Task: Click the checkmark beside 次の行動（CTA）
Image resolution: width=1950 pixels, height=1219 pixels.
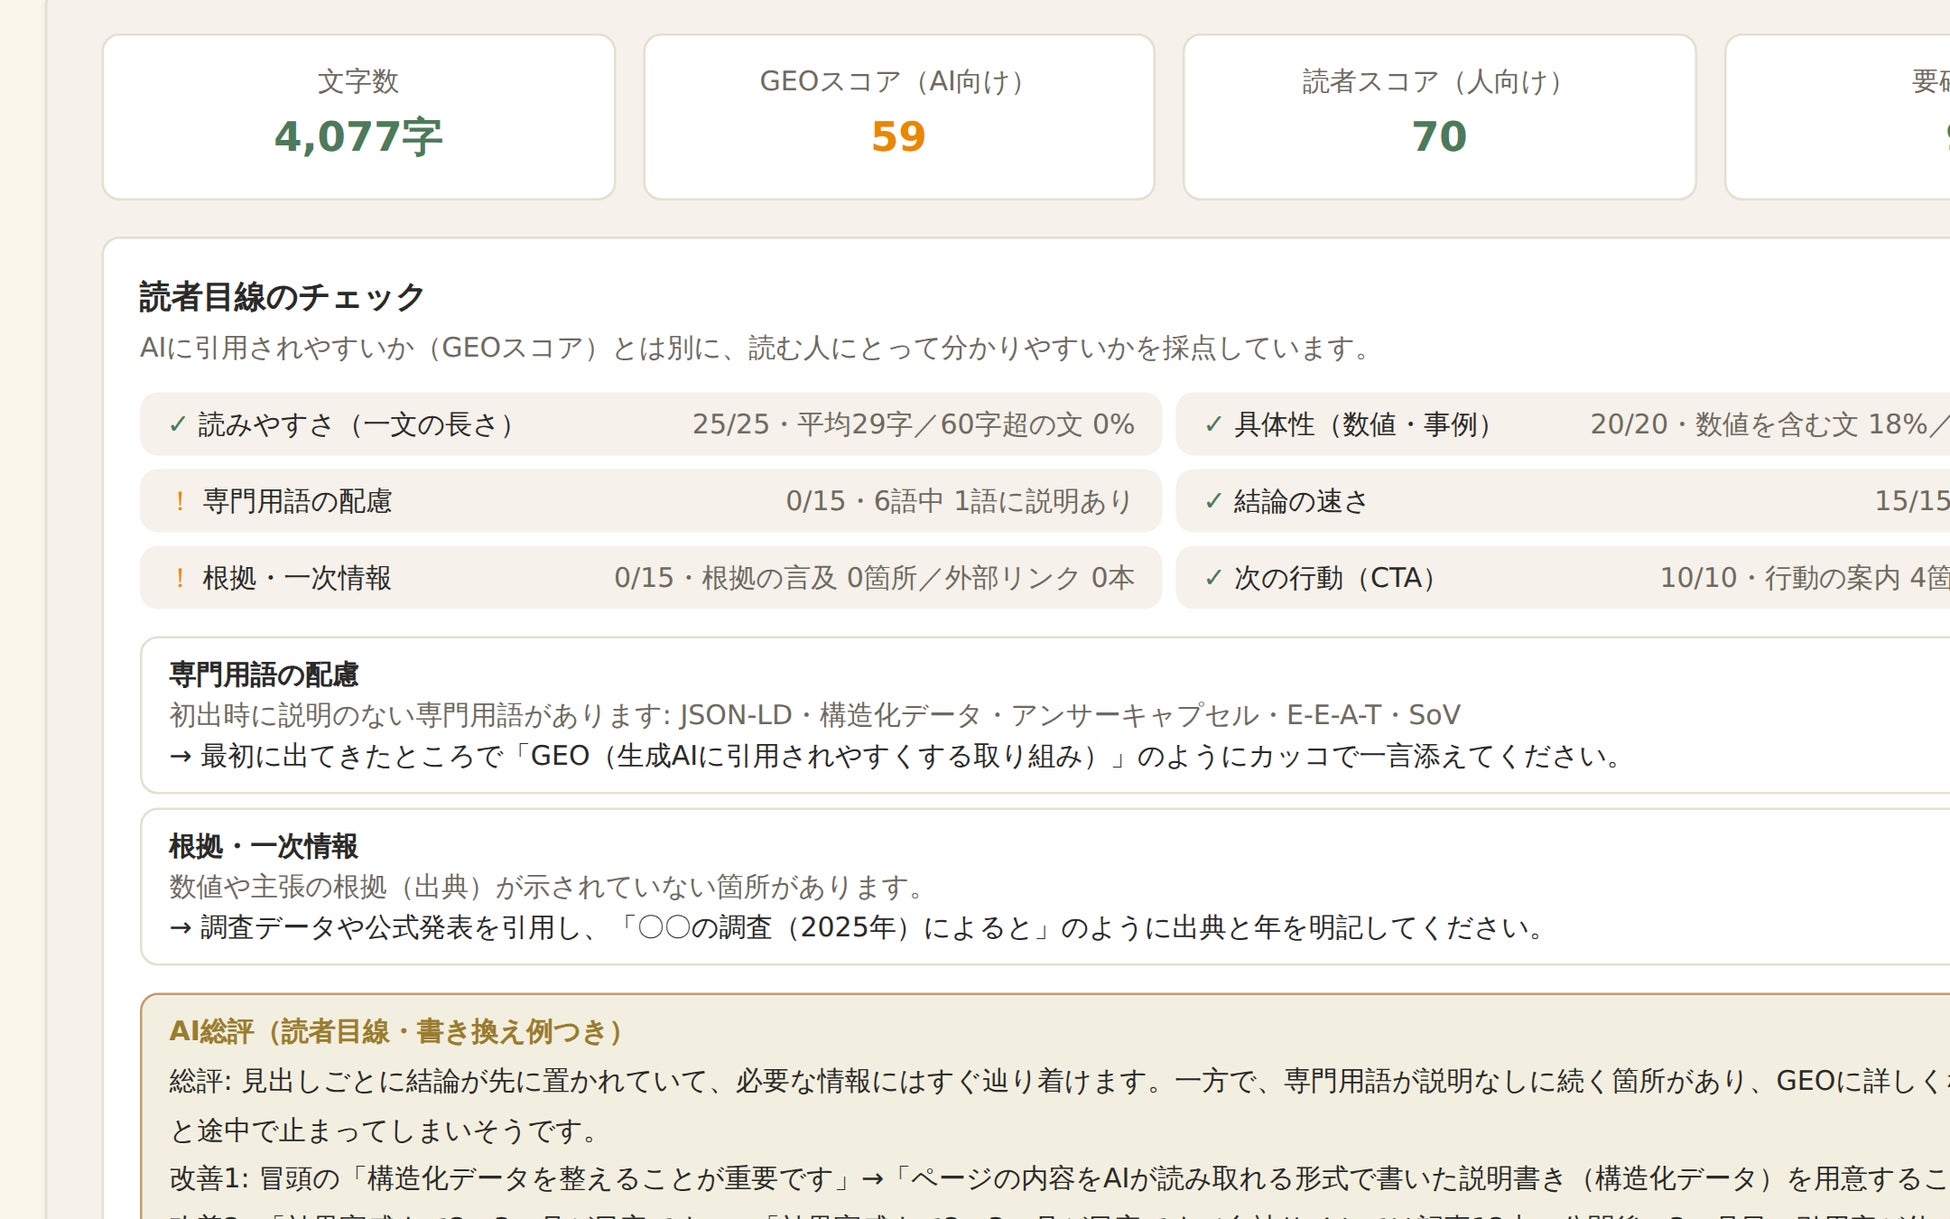Action: (x=1214, y=578)
